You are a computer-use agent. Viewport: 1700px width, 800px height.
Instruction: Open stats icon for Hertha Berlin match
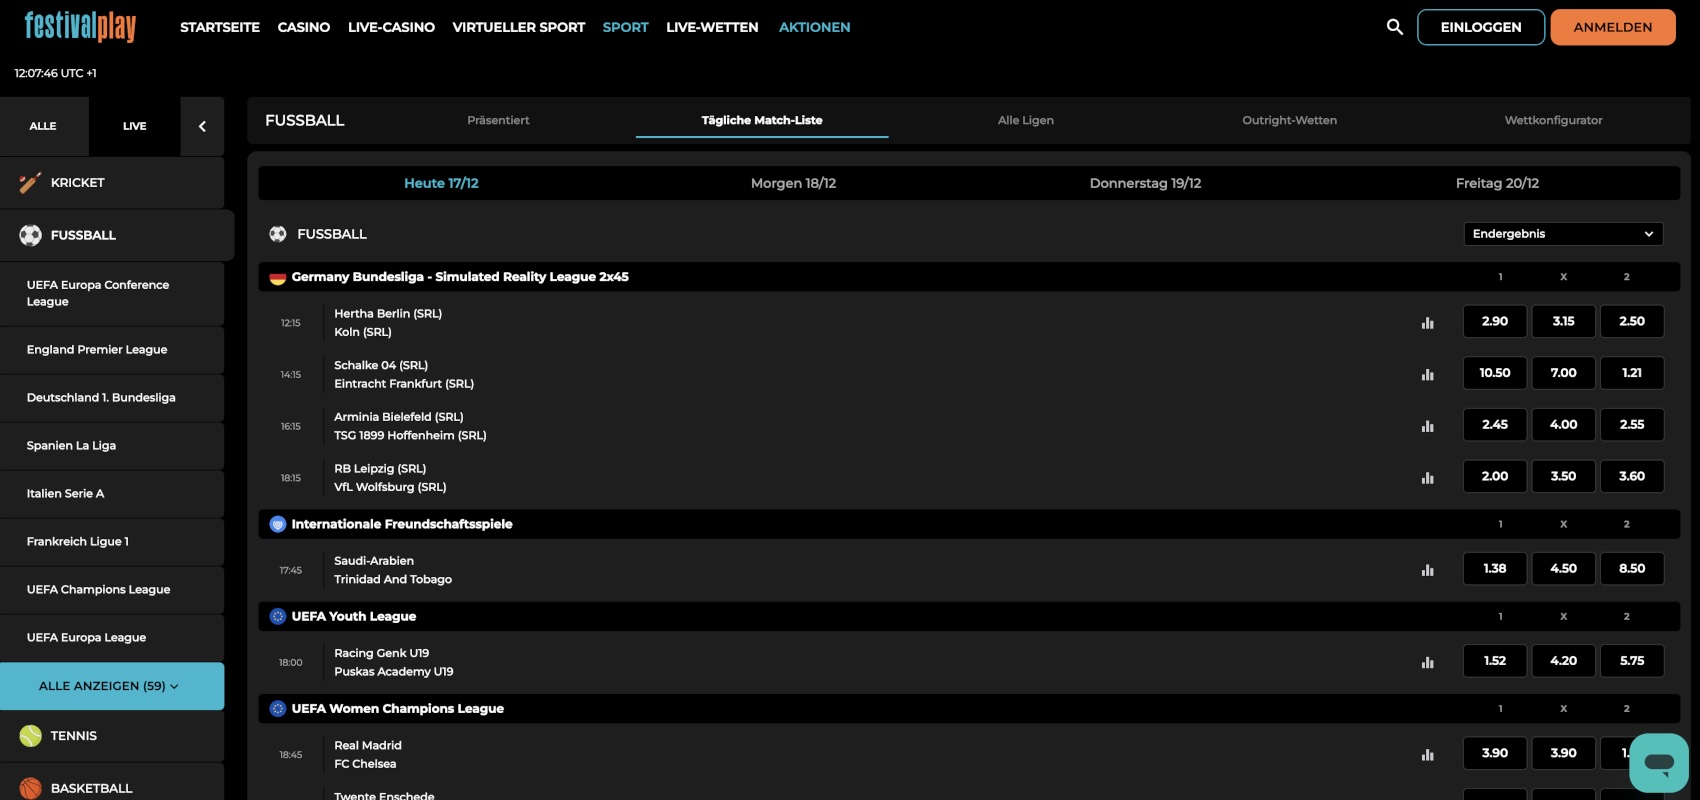pyautogui.click(x=1427, y=322)
